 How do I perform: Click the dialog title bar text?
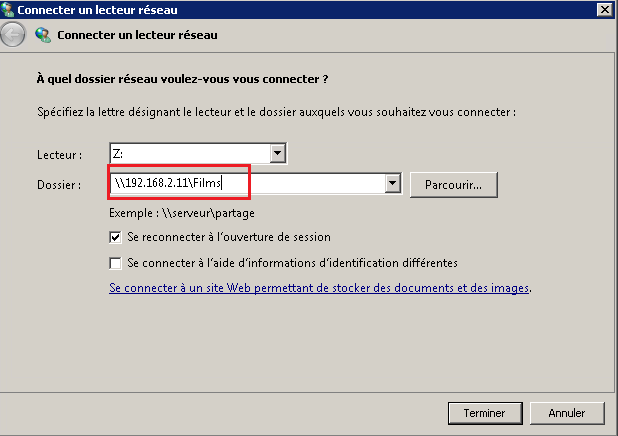(x=97, y=10)
